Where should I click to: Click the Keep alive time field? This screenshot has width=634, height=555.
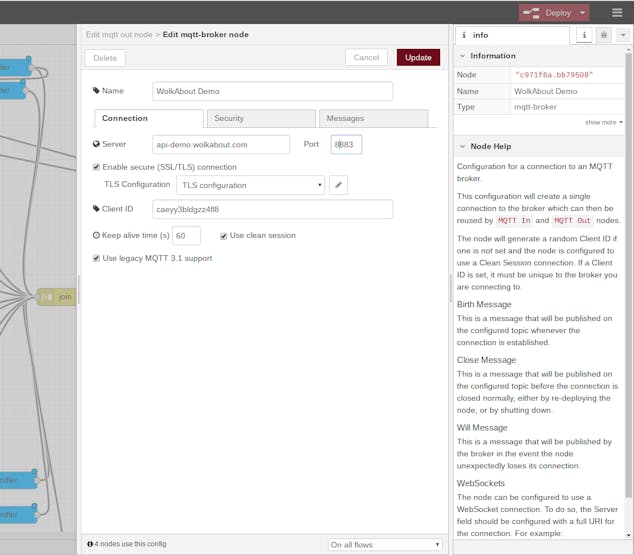(x=186, y=236)
